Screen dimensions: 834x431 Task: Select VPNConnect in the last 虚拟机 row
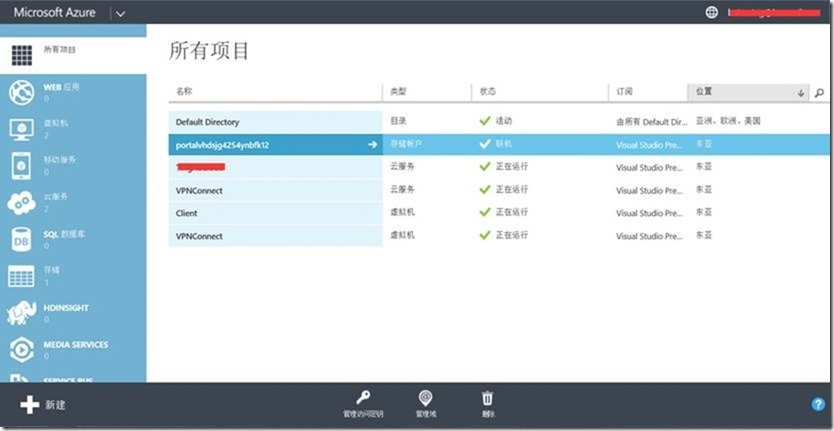tap(199, 236)
